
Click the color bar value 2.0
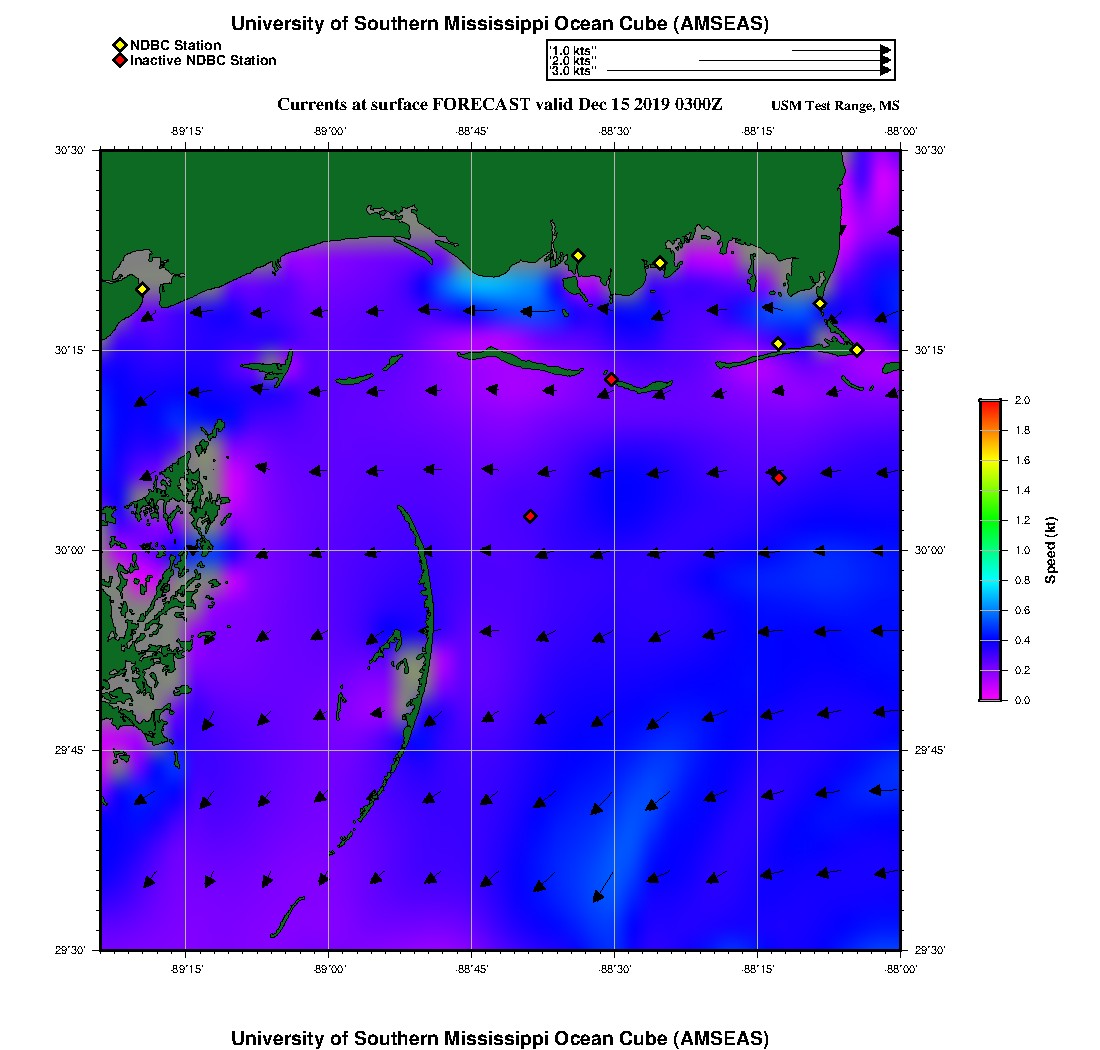click(1022, 400)
